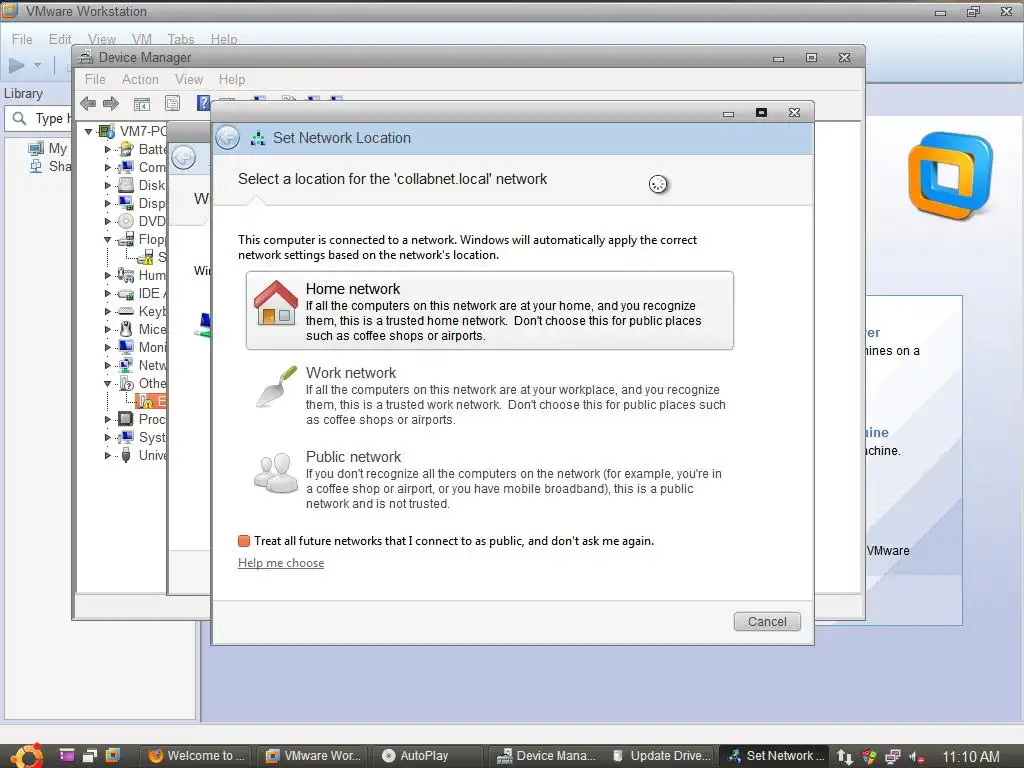
Task: Expand the Batteries node in Device Manager
Action: tap(108, 150)
